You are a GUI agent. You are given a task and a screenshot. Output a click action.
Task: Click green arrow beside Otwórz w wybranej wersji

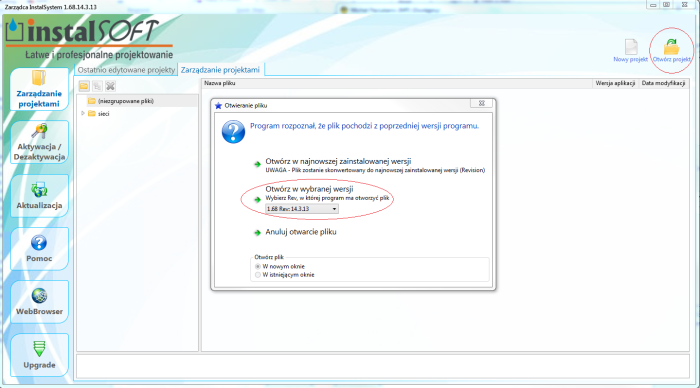pyautogui.click(x=258, y=200)
